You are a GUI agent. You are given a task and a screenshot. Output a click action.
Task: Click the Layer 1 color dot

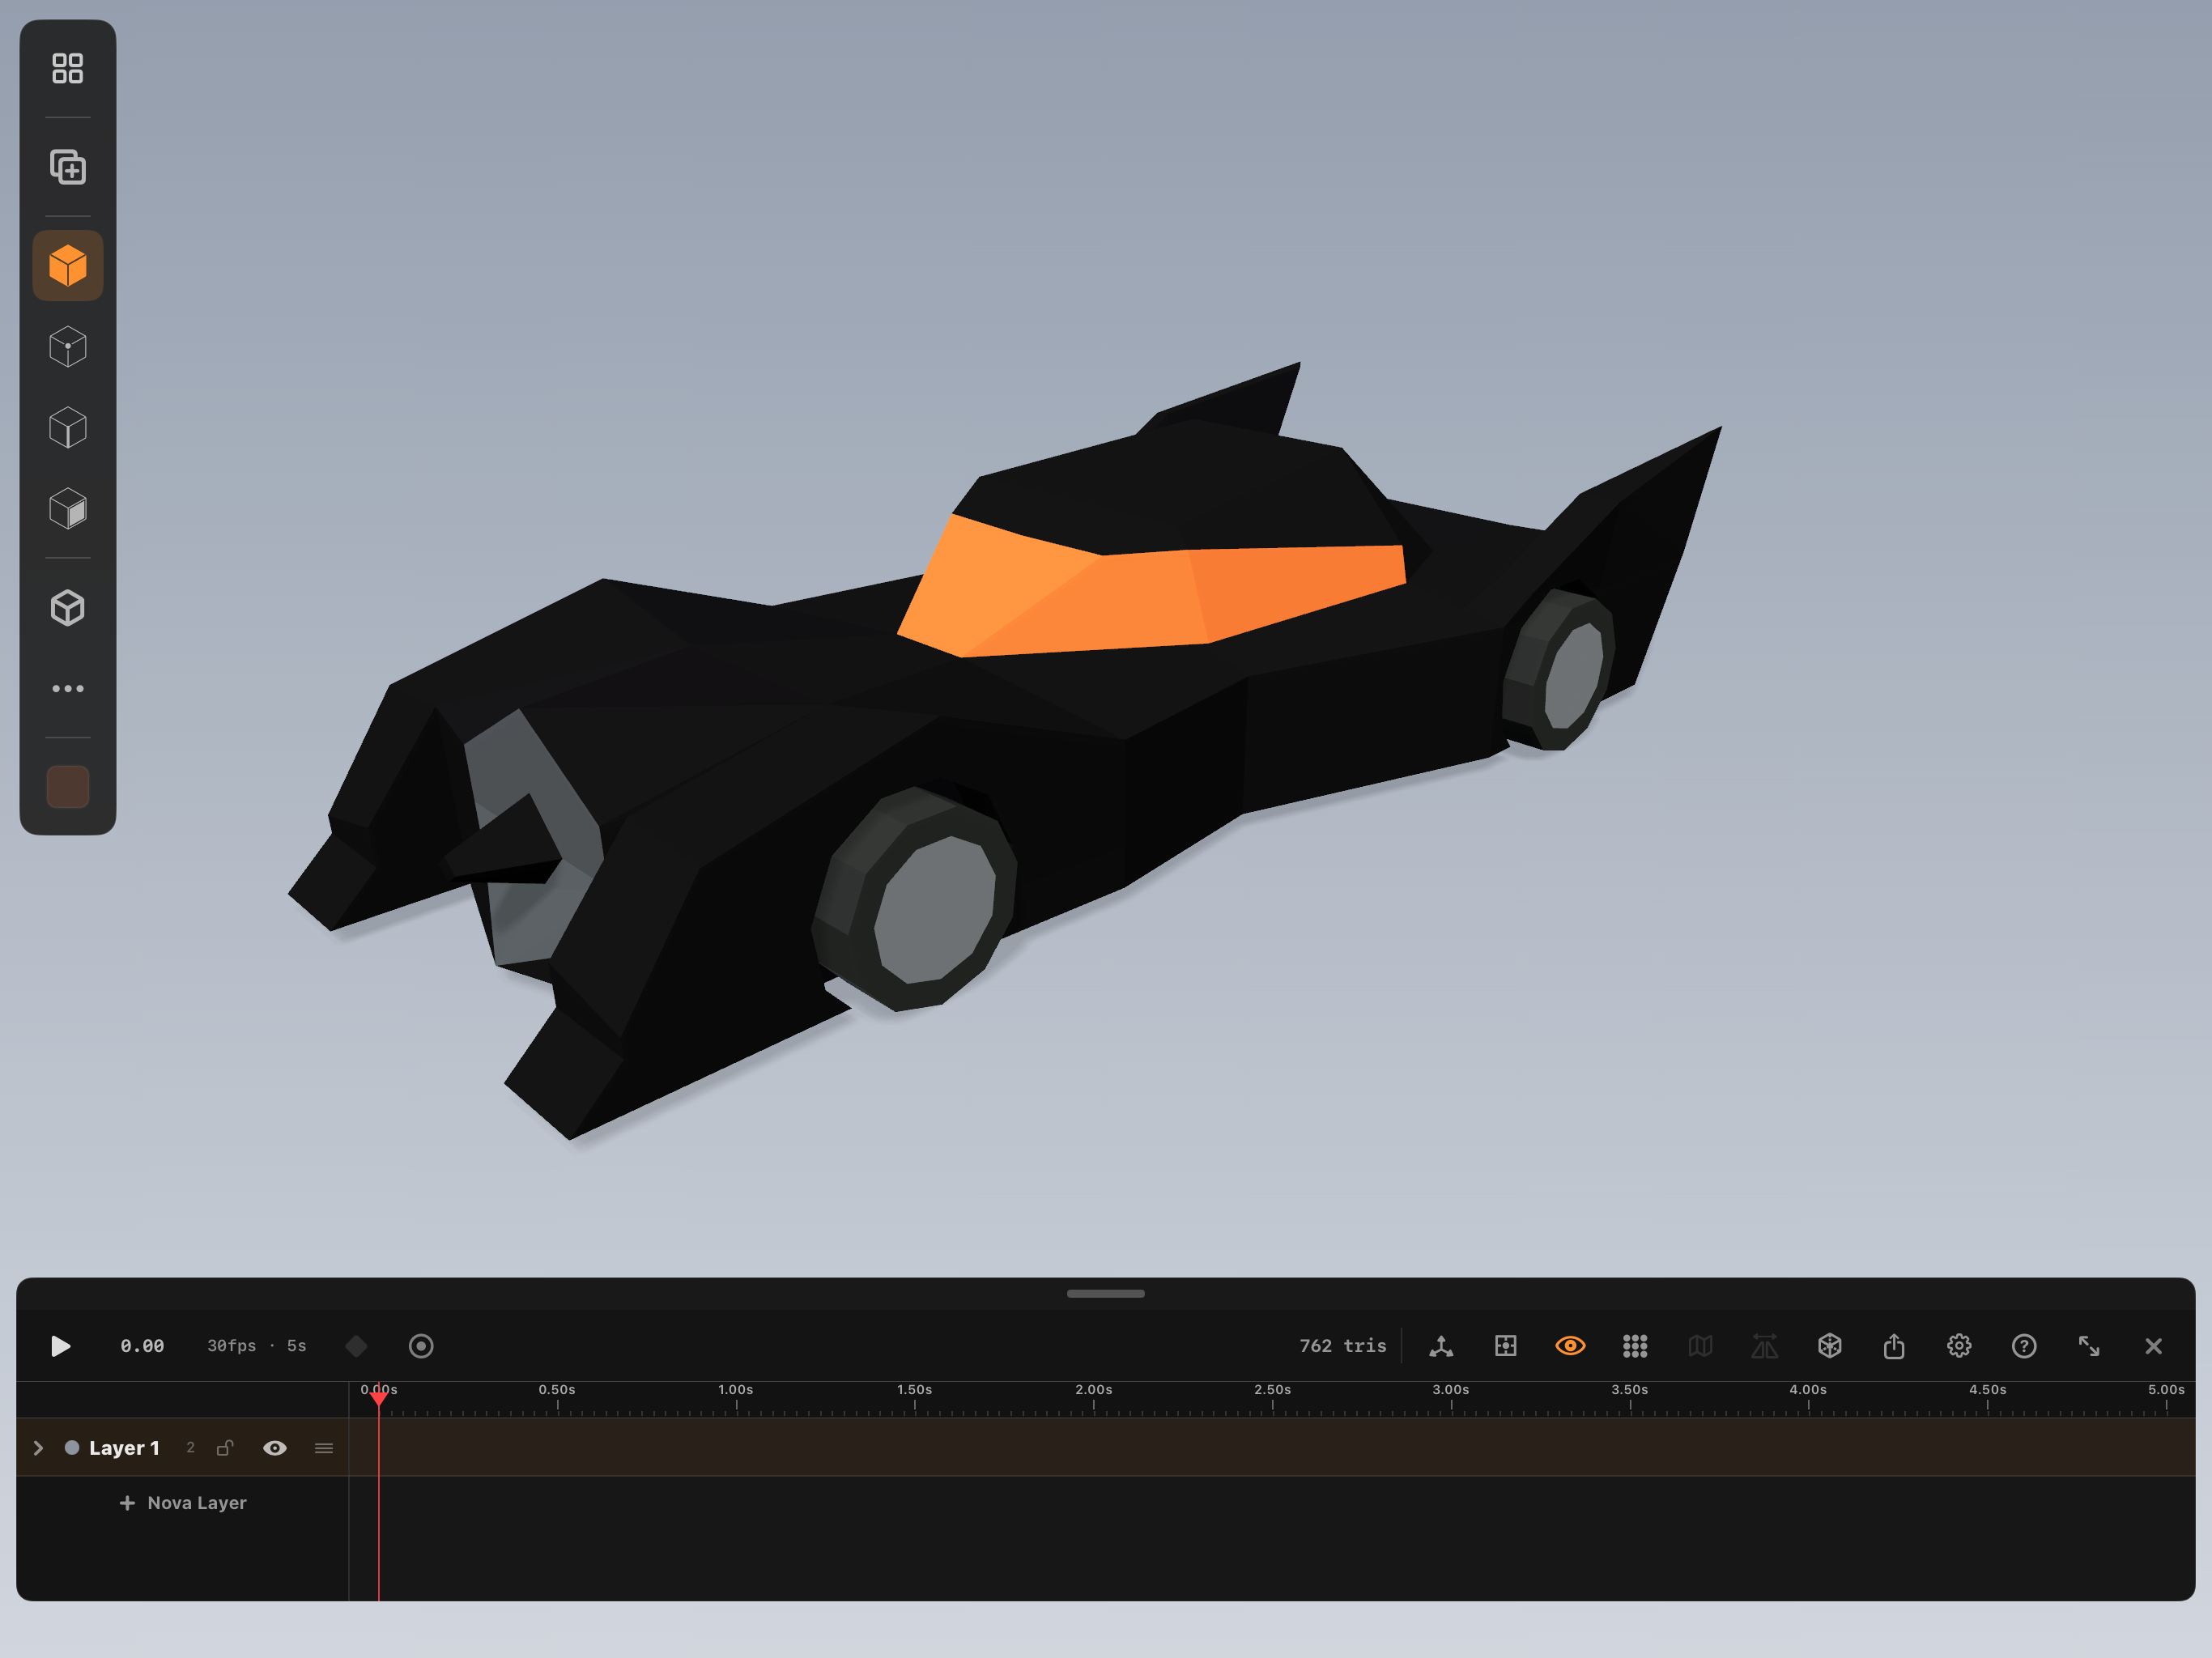tap(72, 1447)
